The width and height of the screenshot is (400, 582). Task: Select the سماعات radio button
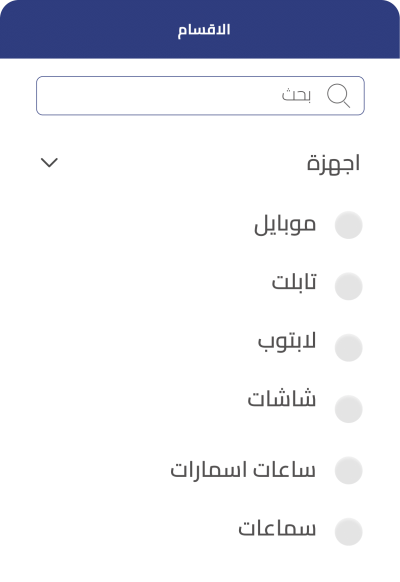click(348, 532)
